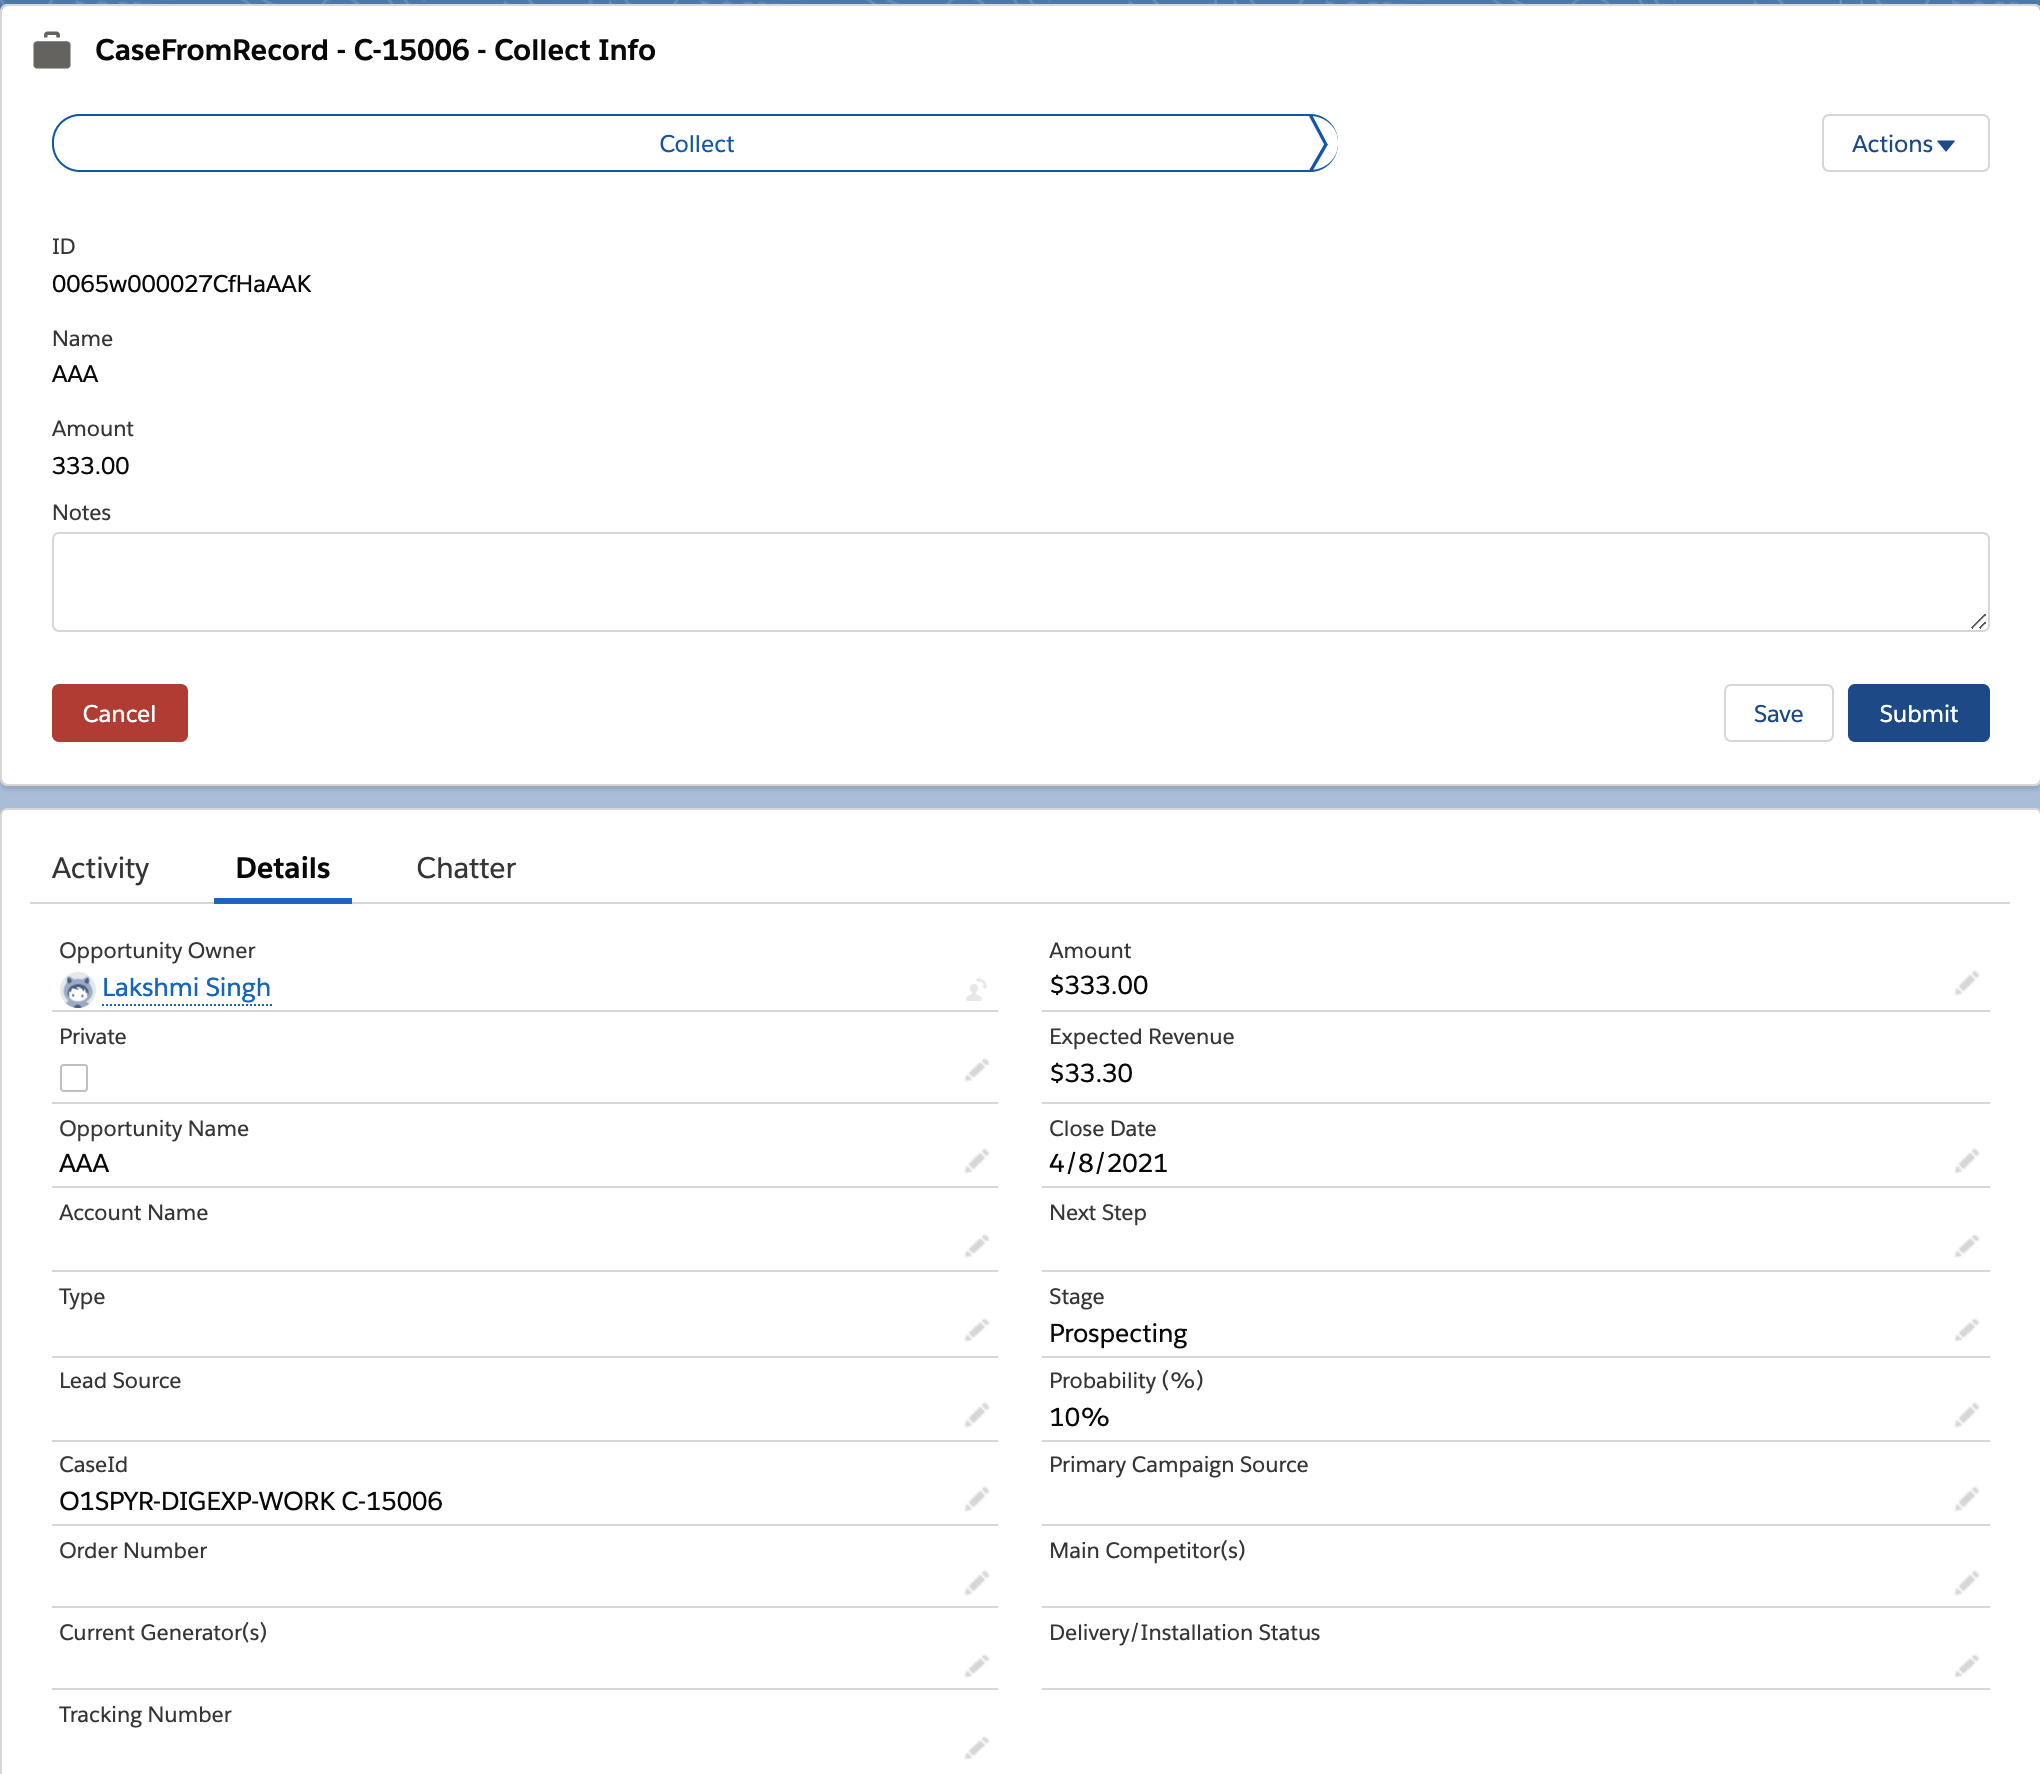Open the Chatter tab
This screenshot has height=1774, width=2040.
tap(466, 868)
